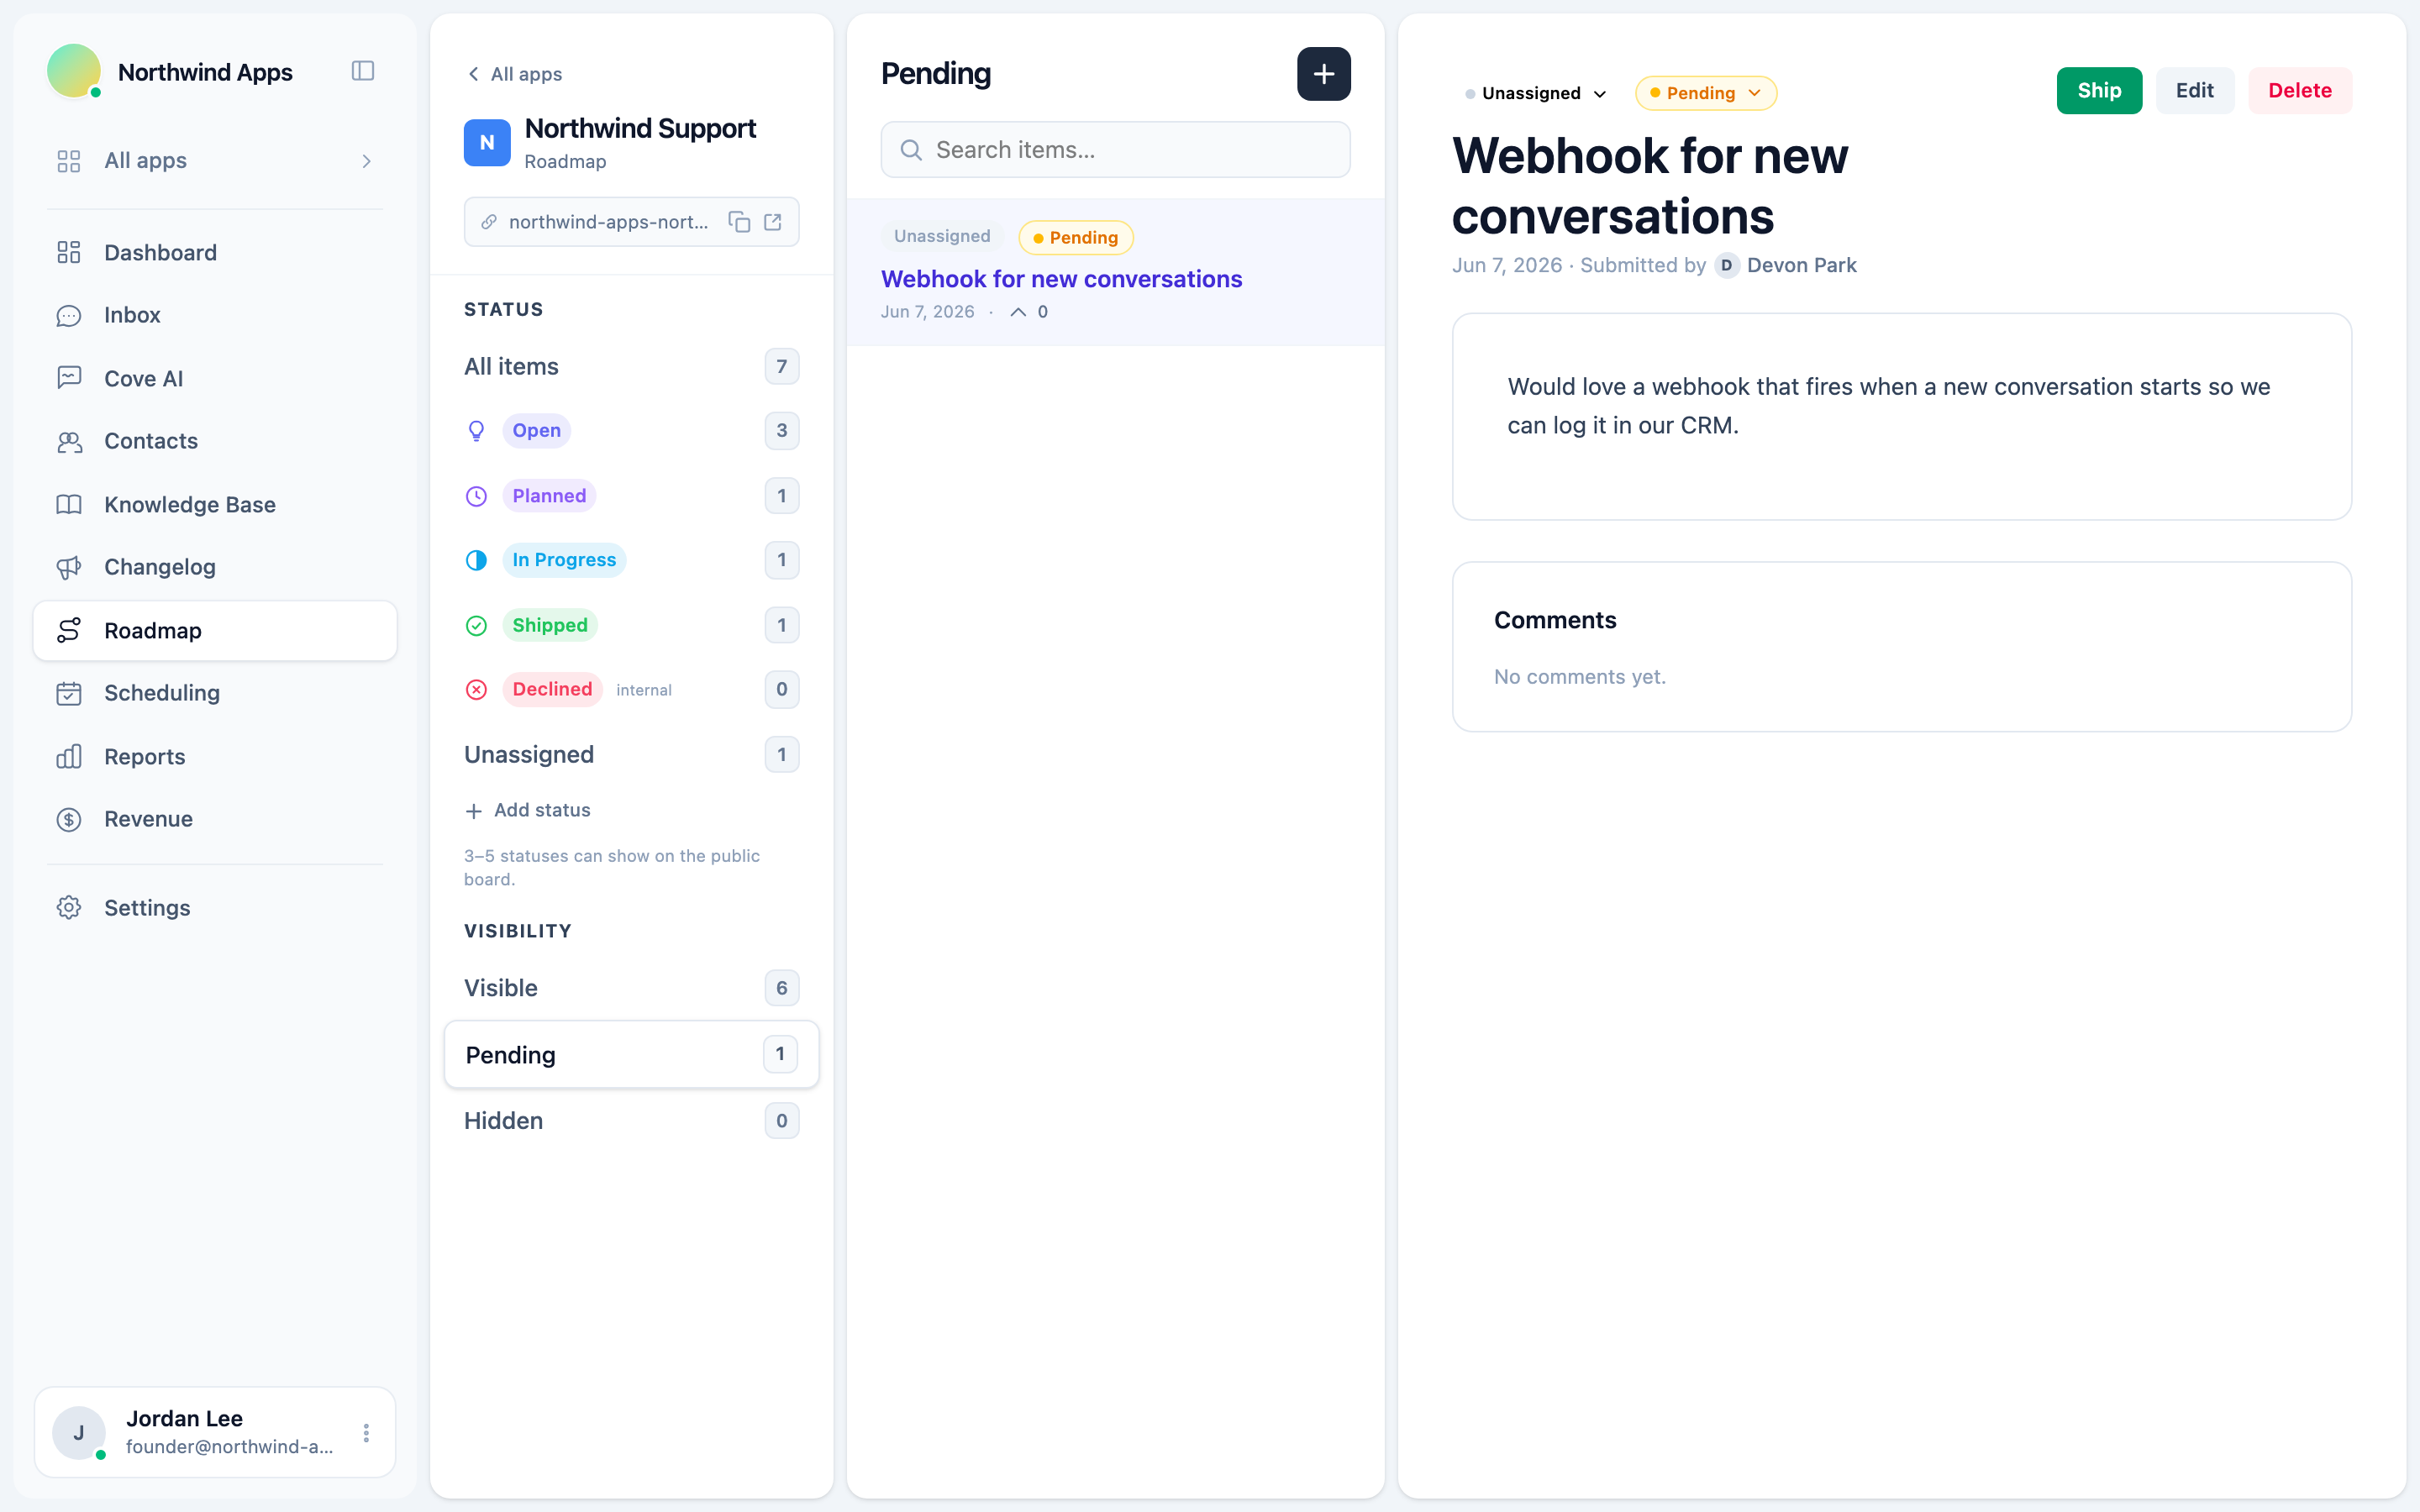The image size is (2420, 1512).
Task: Go to Contacts
Action: [215, 442]
